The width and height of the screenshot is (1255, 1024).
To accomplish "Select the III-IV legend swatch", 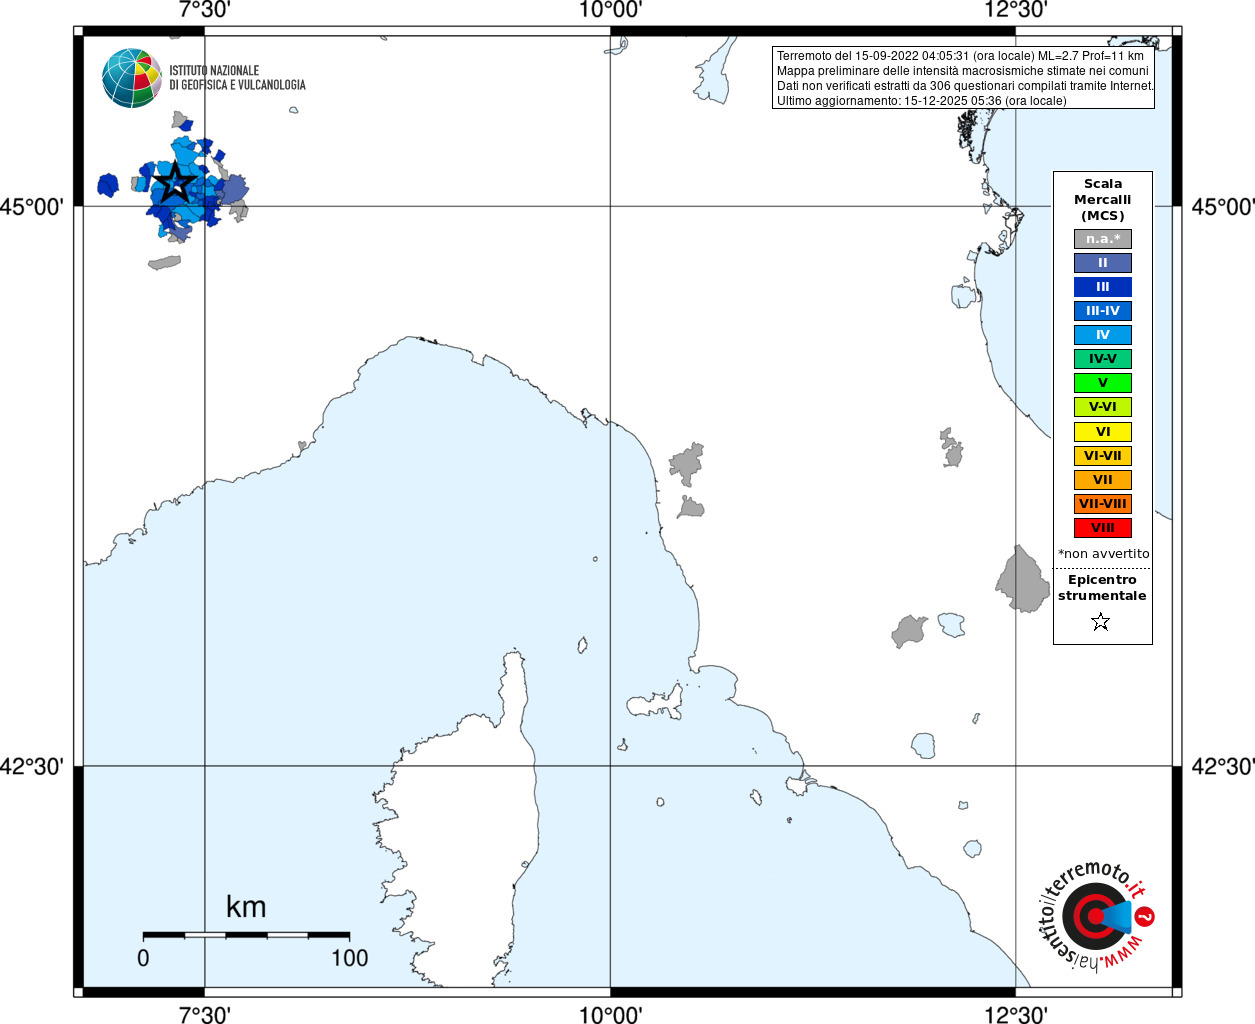I will (x=1103, y=311).
